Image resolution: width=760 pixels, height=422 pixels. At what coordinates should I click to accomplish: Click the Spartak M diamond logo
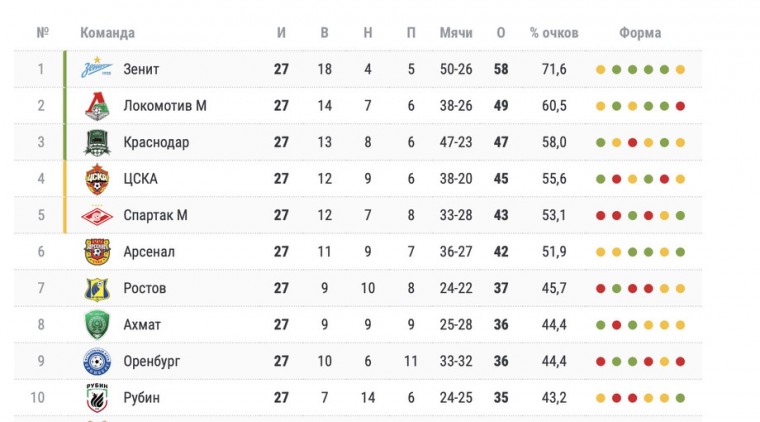tap(97, 216)
